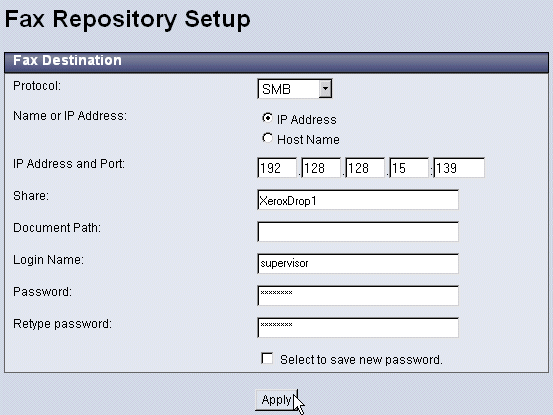Click the first IP octet field containing 192
Viewport: 553px width, 415px height.
(x=277, y=168)
